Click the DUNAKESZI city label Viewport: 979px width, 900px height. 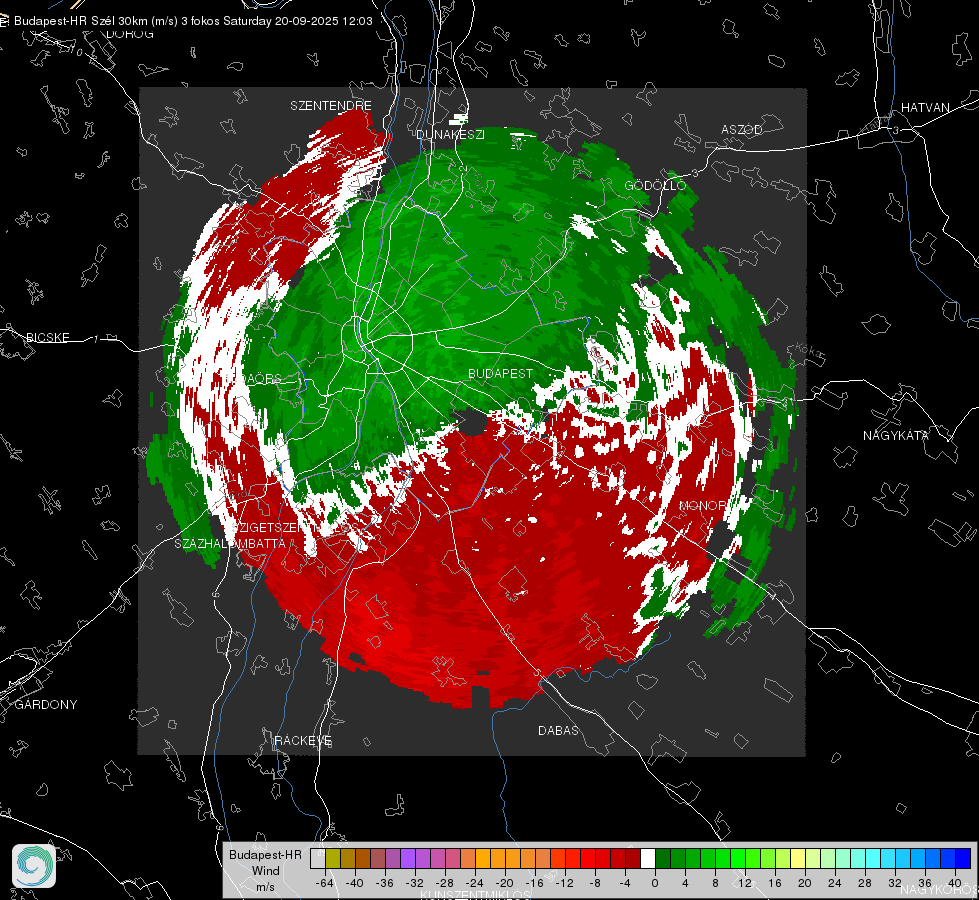pyautogui.click(x=450, y=134)
